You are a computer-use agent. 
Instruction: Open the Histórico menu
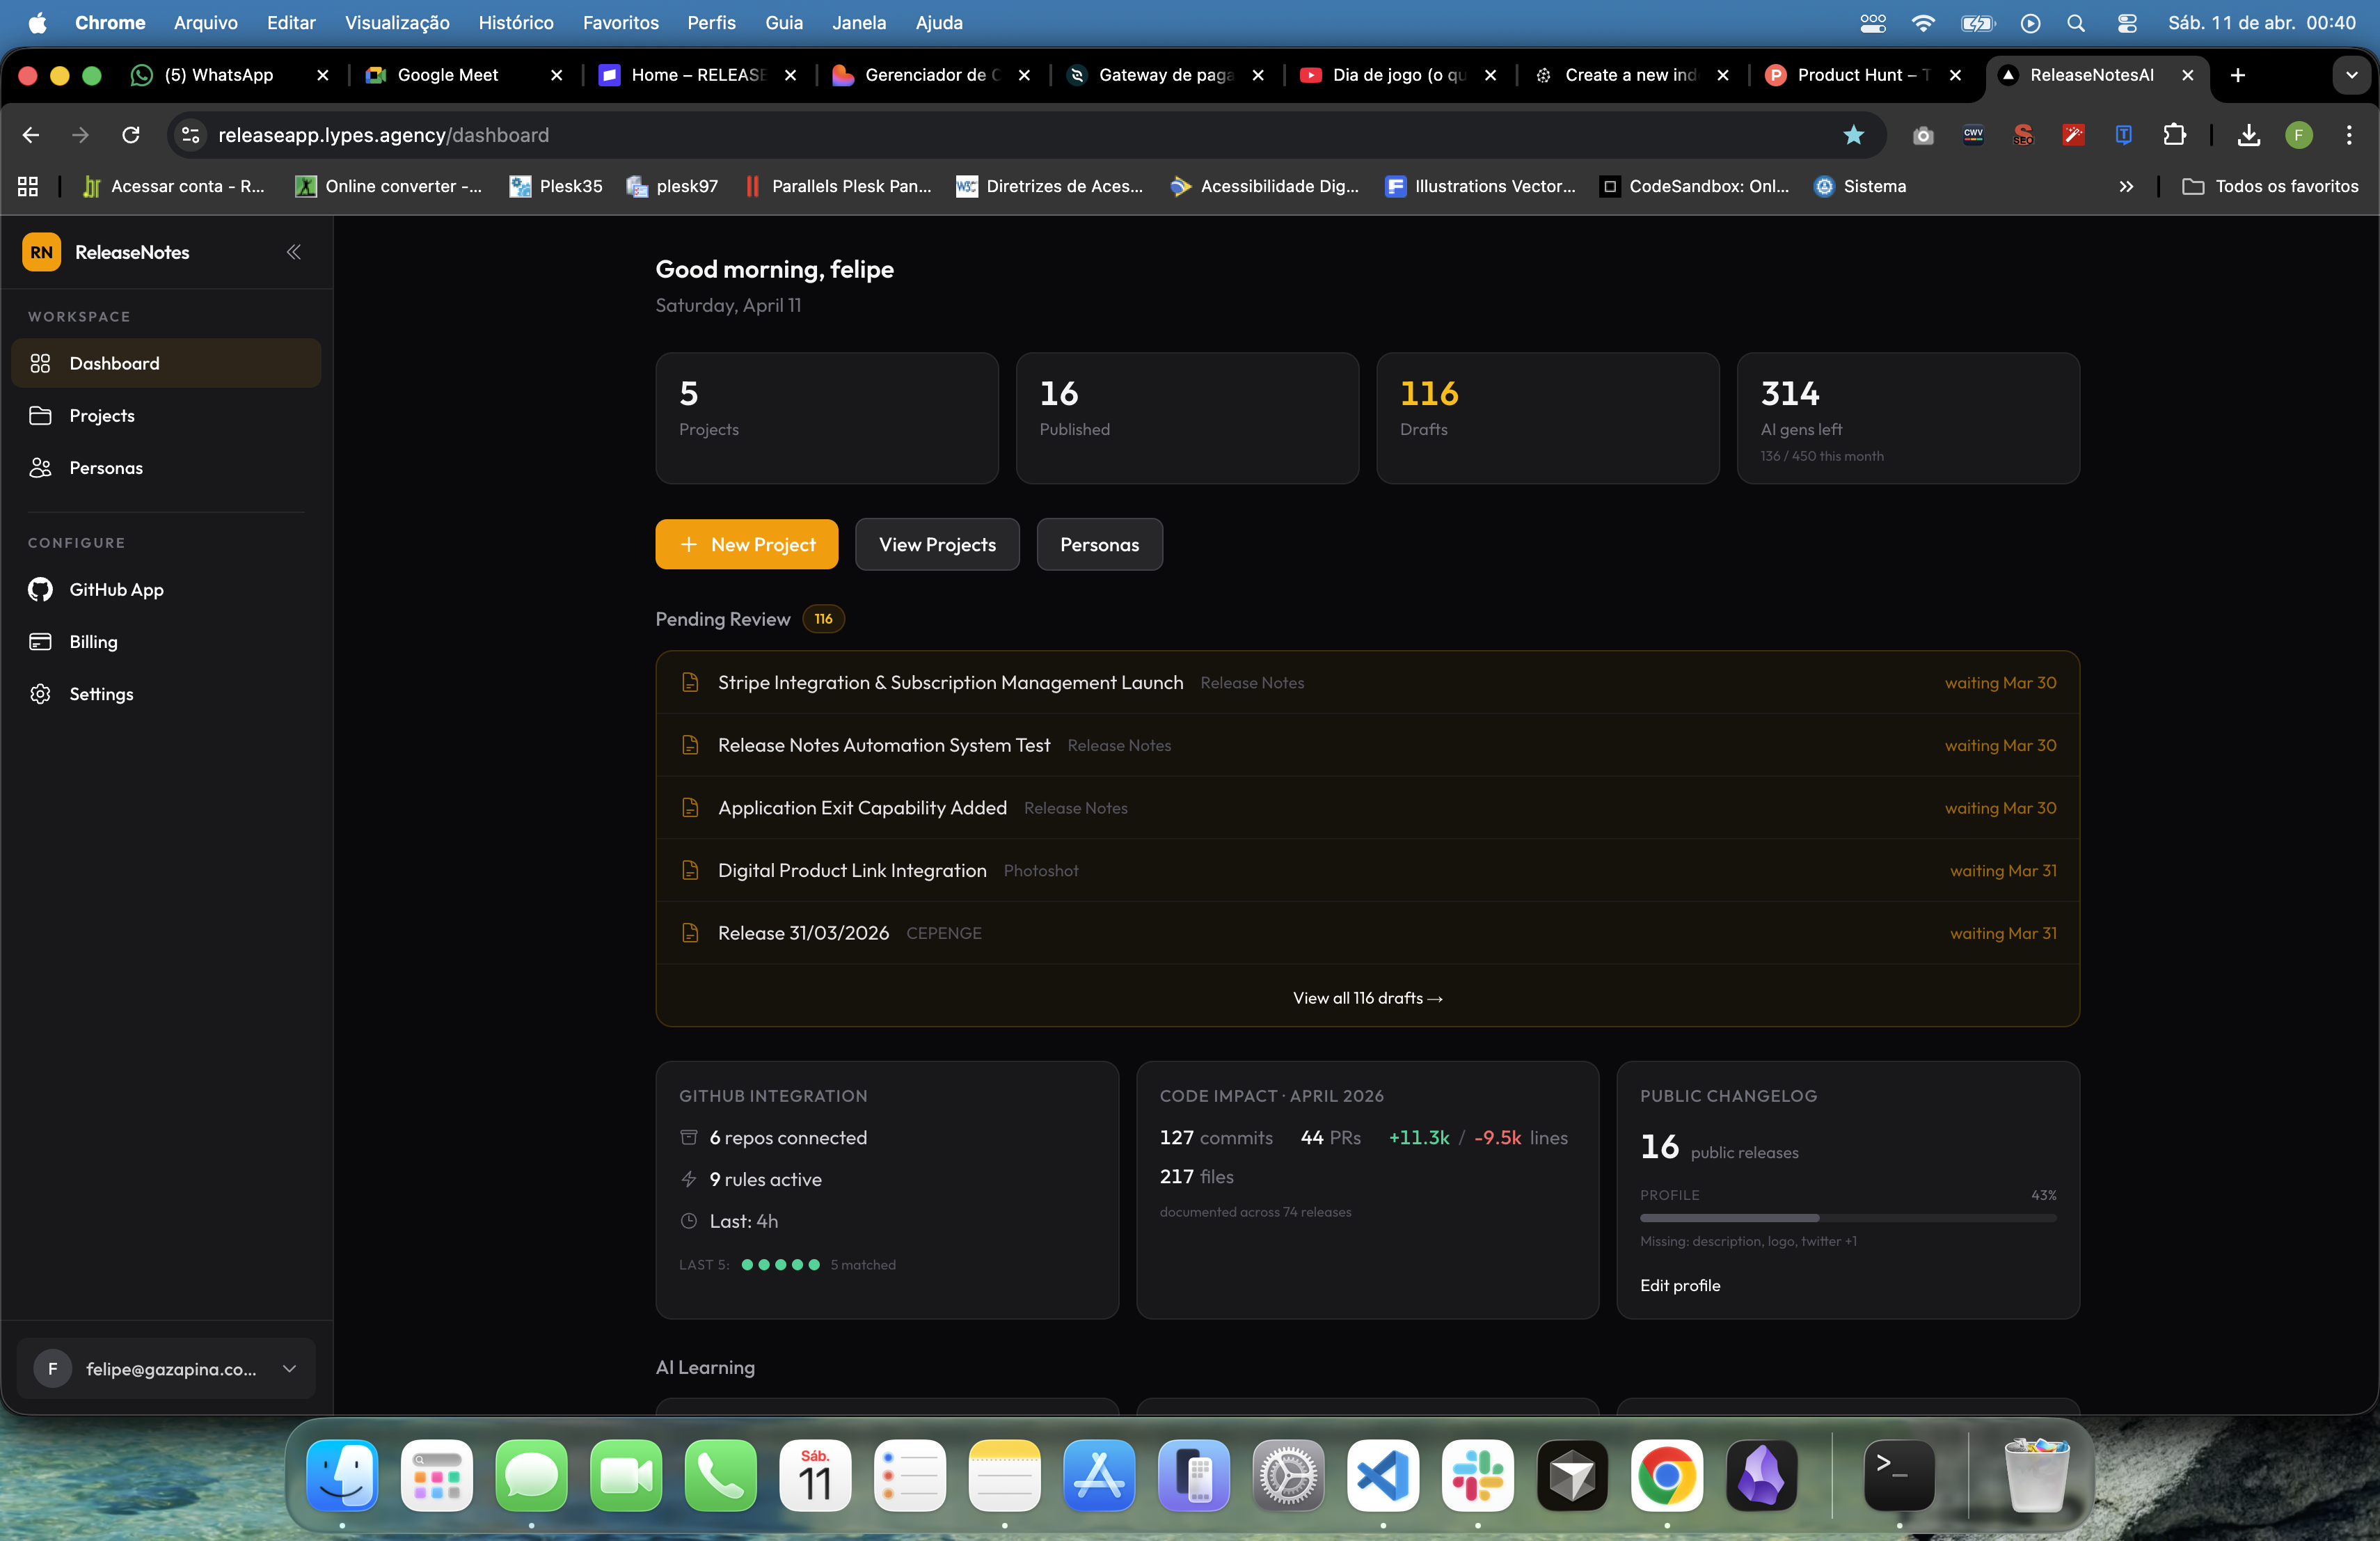pos(515,22)
